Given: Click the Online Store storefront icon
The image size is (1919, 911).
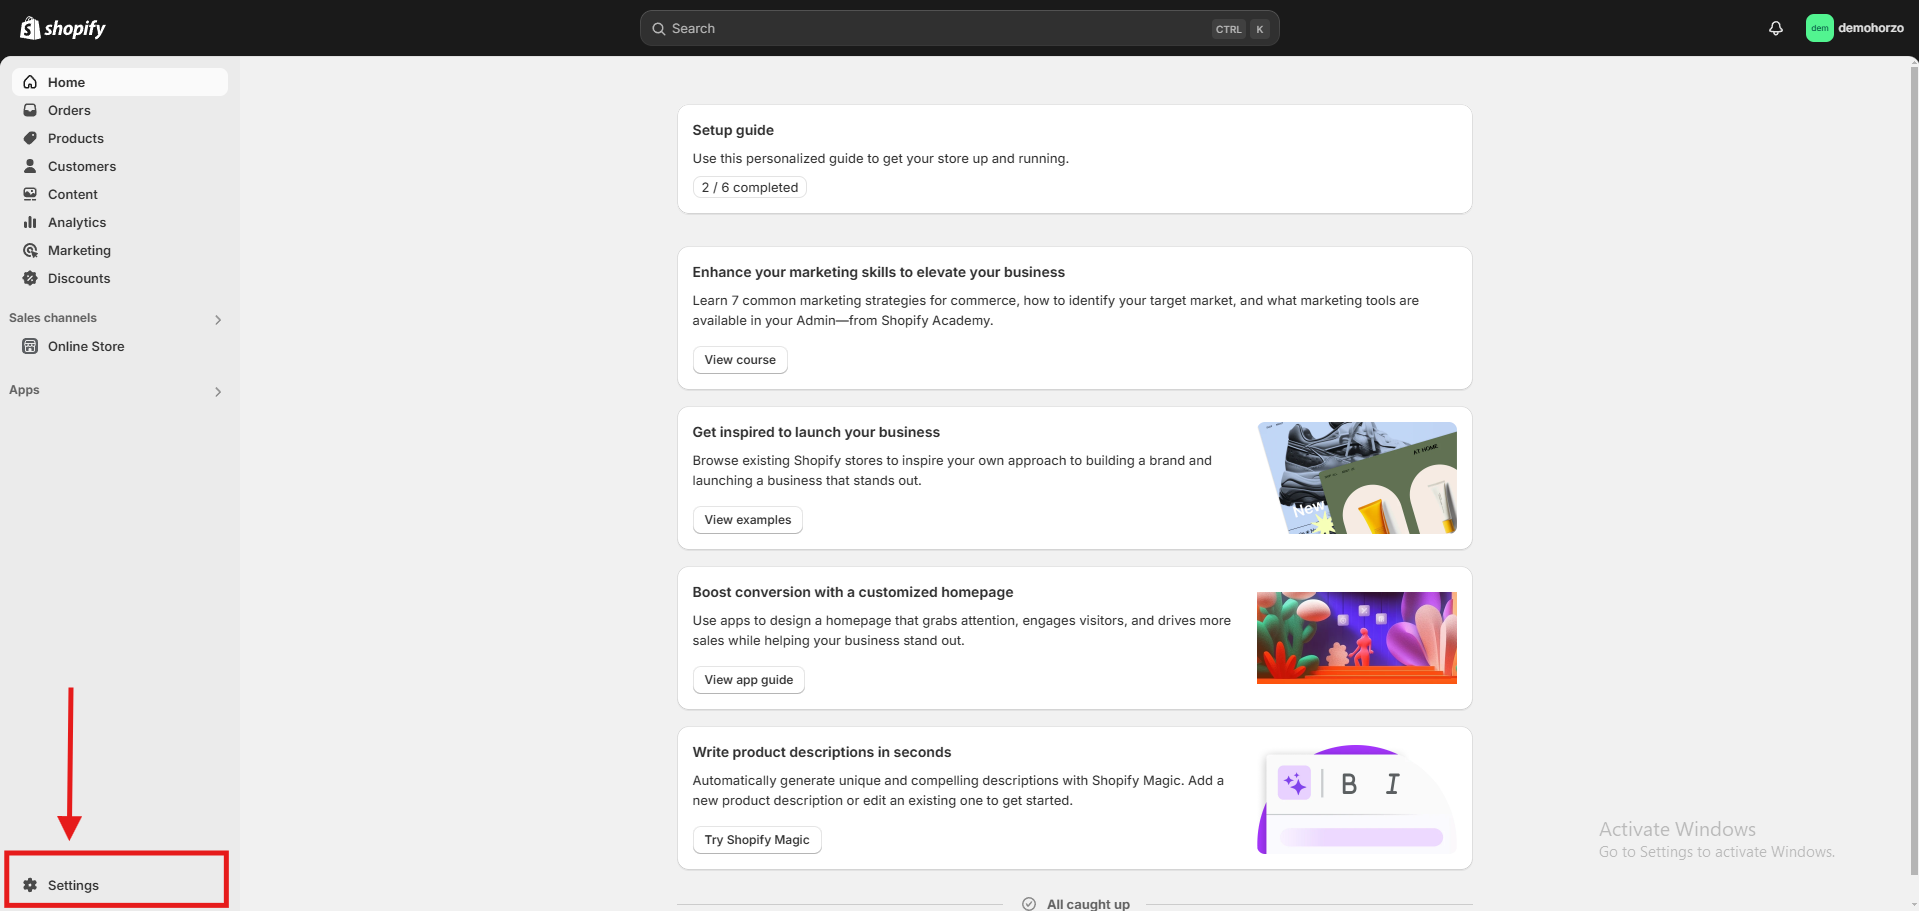Looking at the screenshot, I should coord(30,346).
